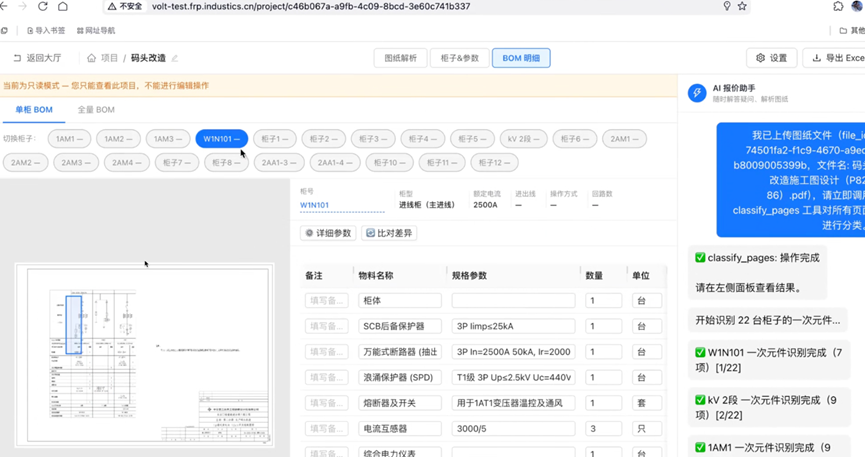Edit project name with pencil icon

175,58
